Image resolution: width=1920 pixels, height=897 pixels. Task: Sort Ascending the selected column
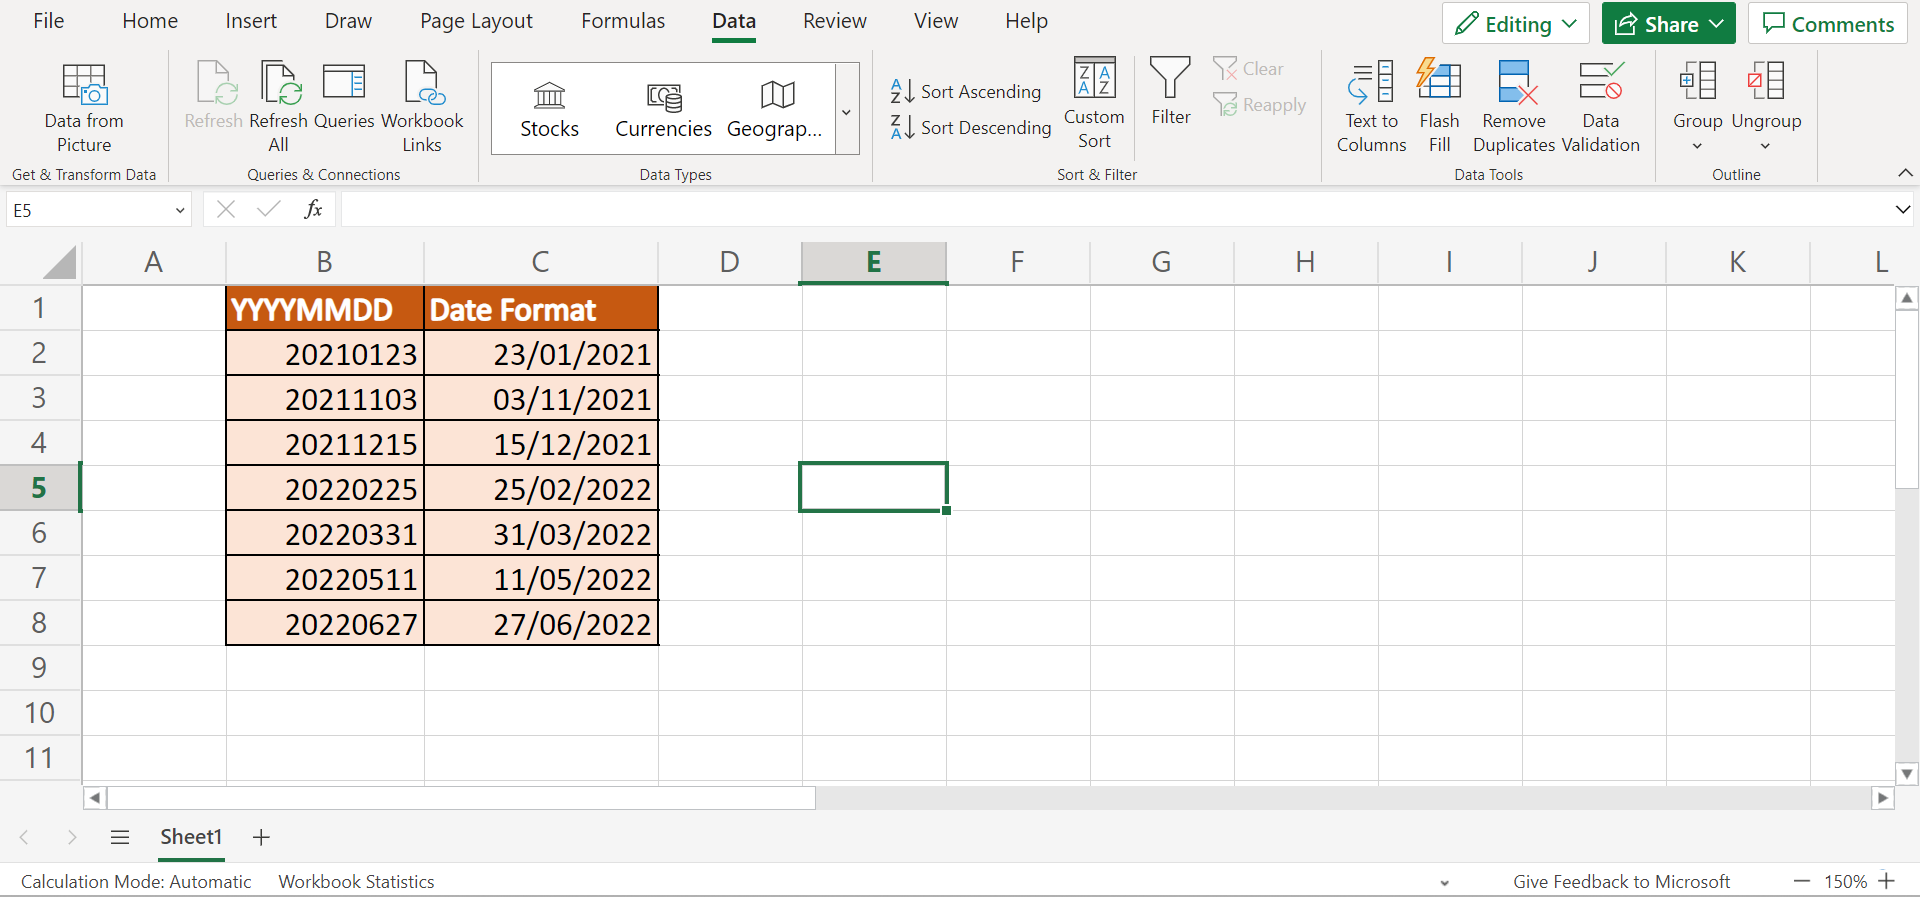[966, 91]
